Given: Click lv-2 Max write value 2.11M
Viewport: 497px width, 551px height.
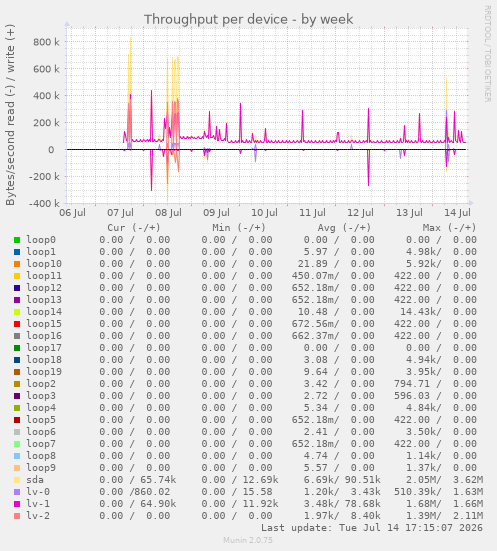Looking at the screenshot, I should click(468, 516).
